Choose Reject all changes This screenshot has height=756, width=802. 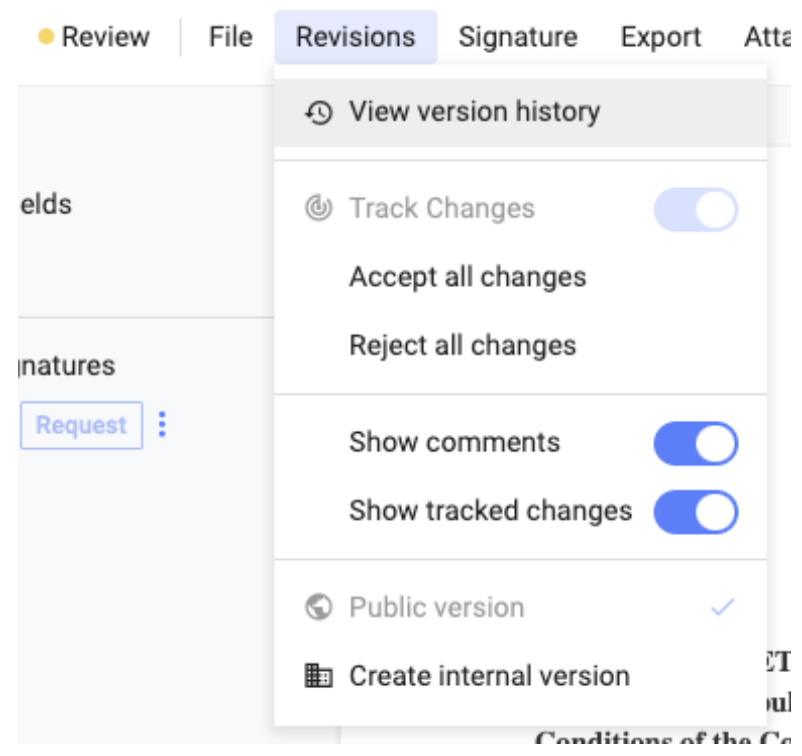coord(463,346)
